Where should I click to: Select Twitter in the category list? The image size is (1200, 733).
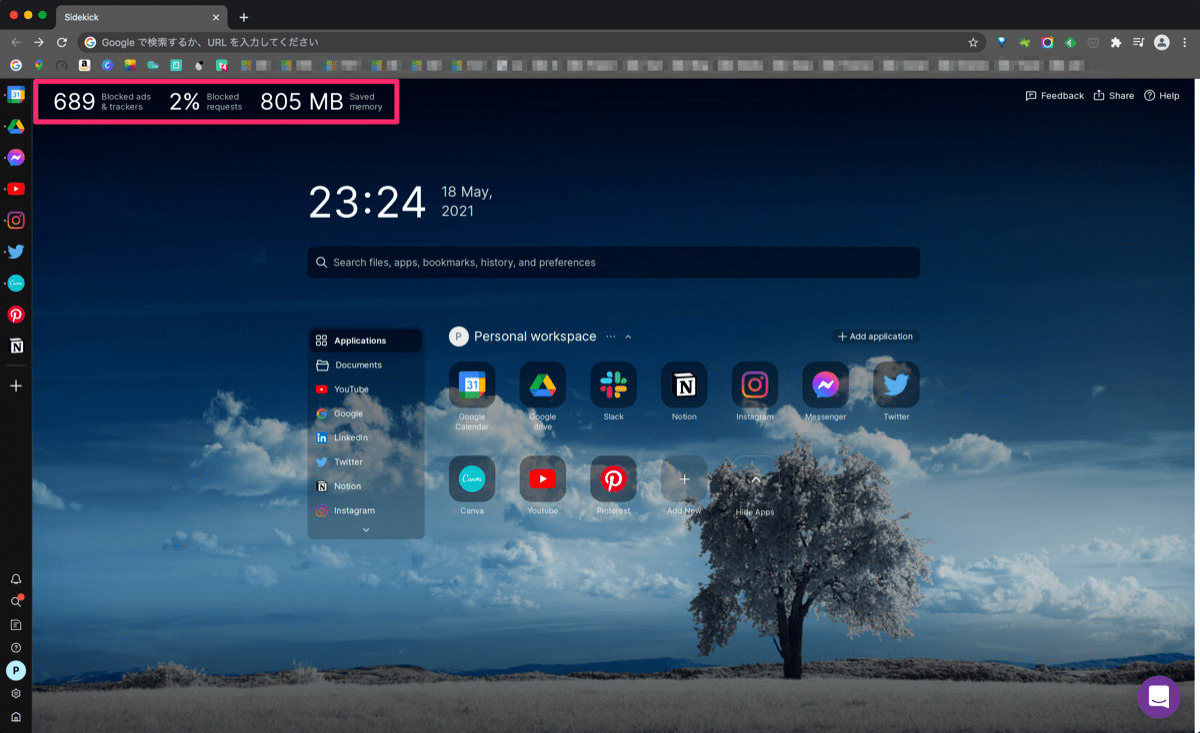(366, 462)
